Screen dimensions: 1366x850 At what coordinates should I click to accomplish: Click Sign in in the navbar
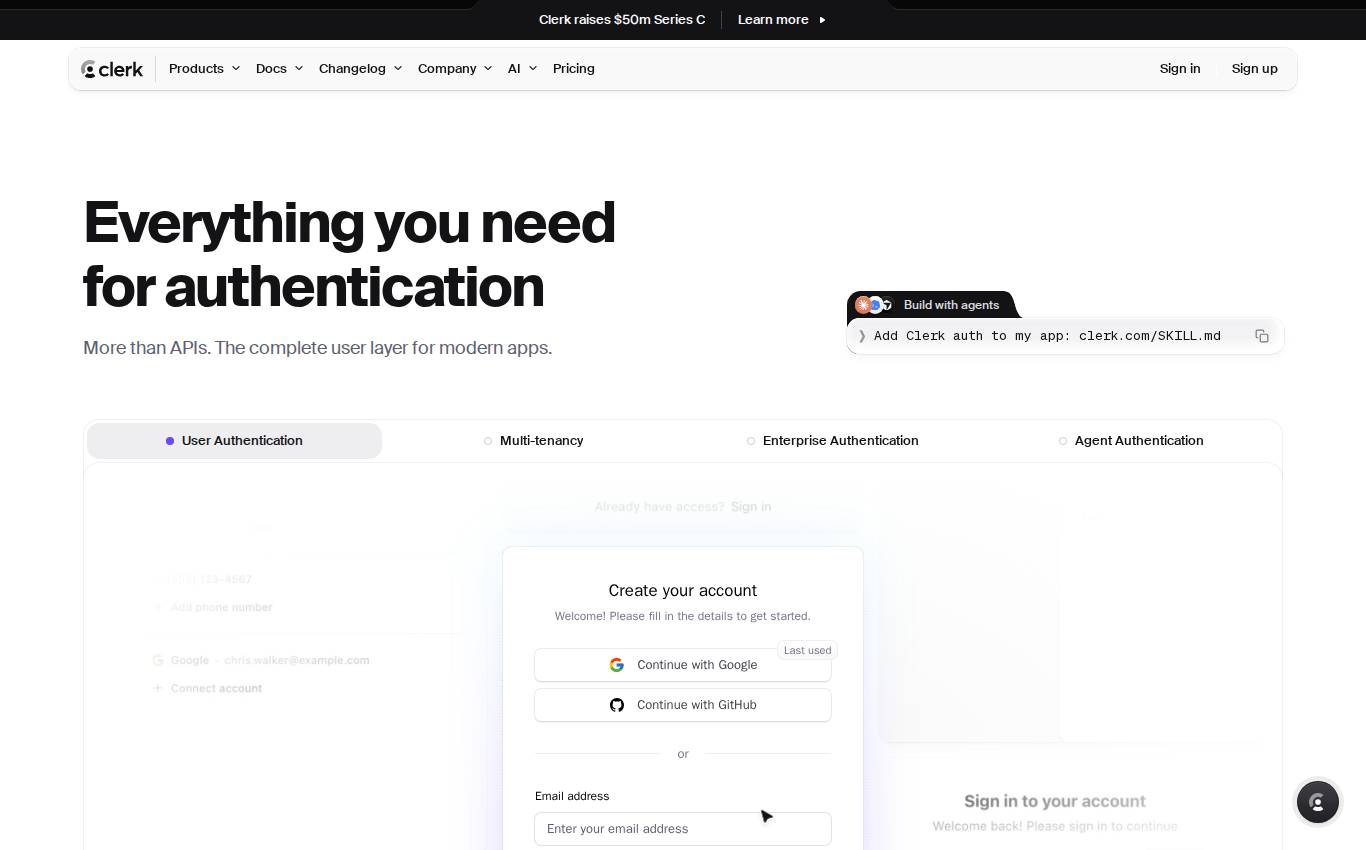pyautogui.click(x=1180, y=69)
